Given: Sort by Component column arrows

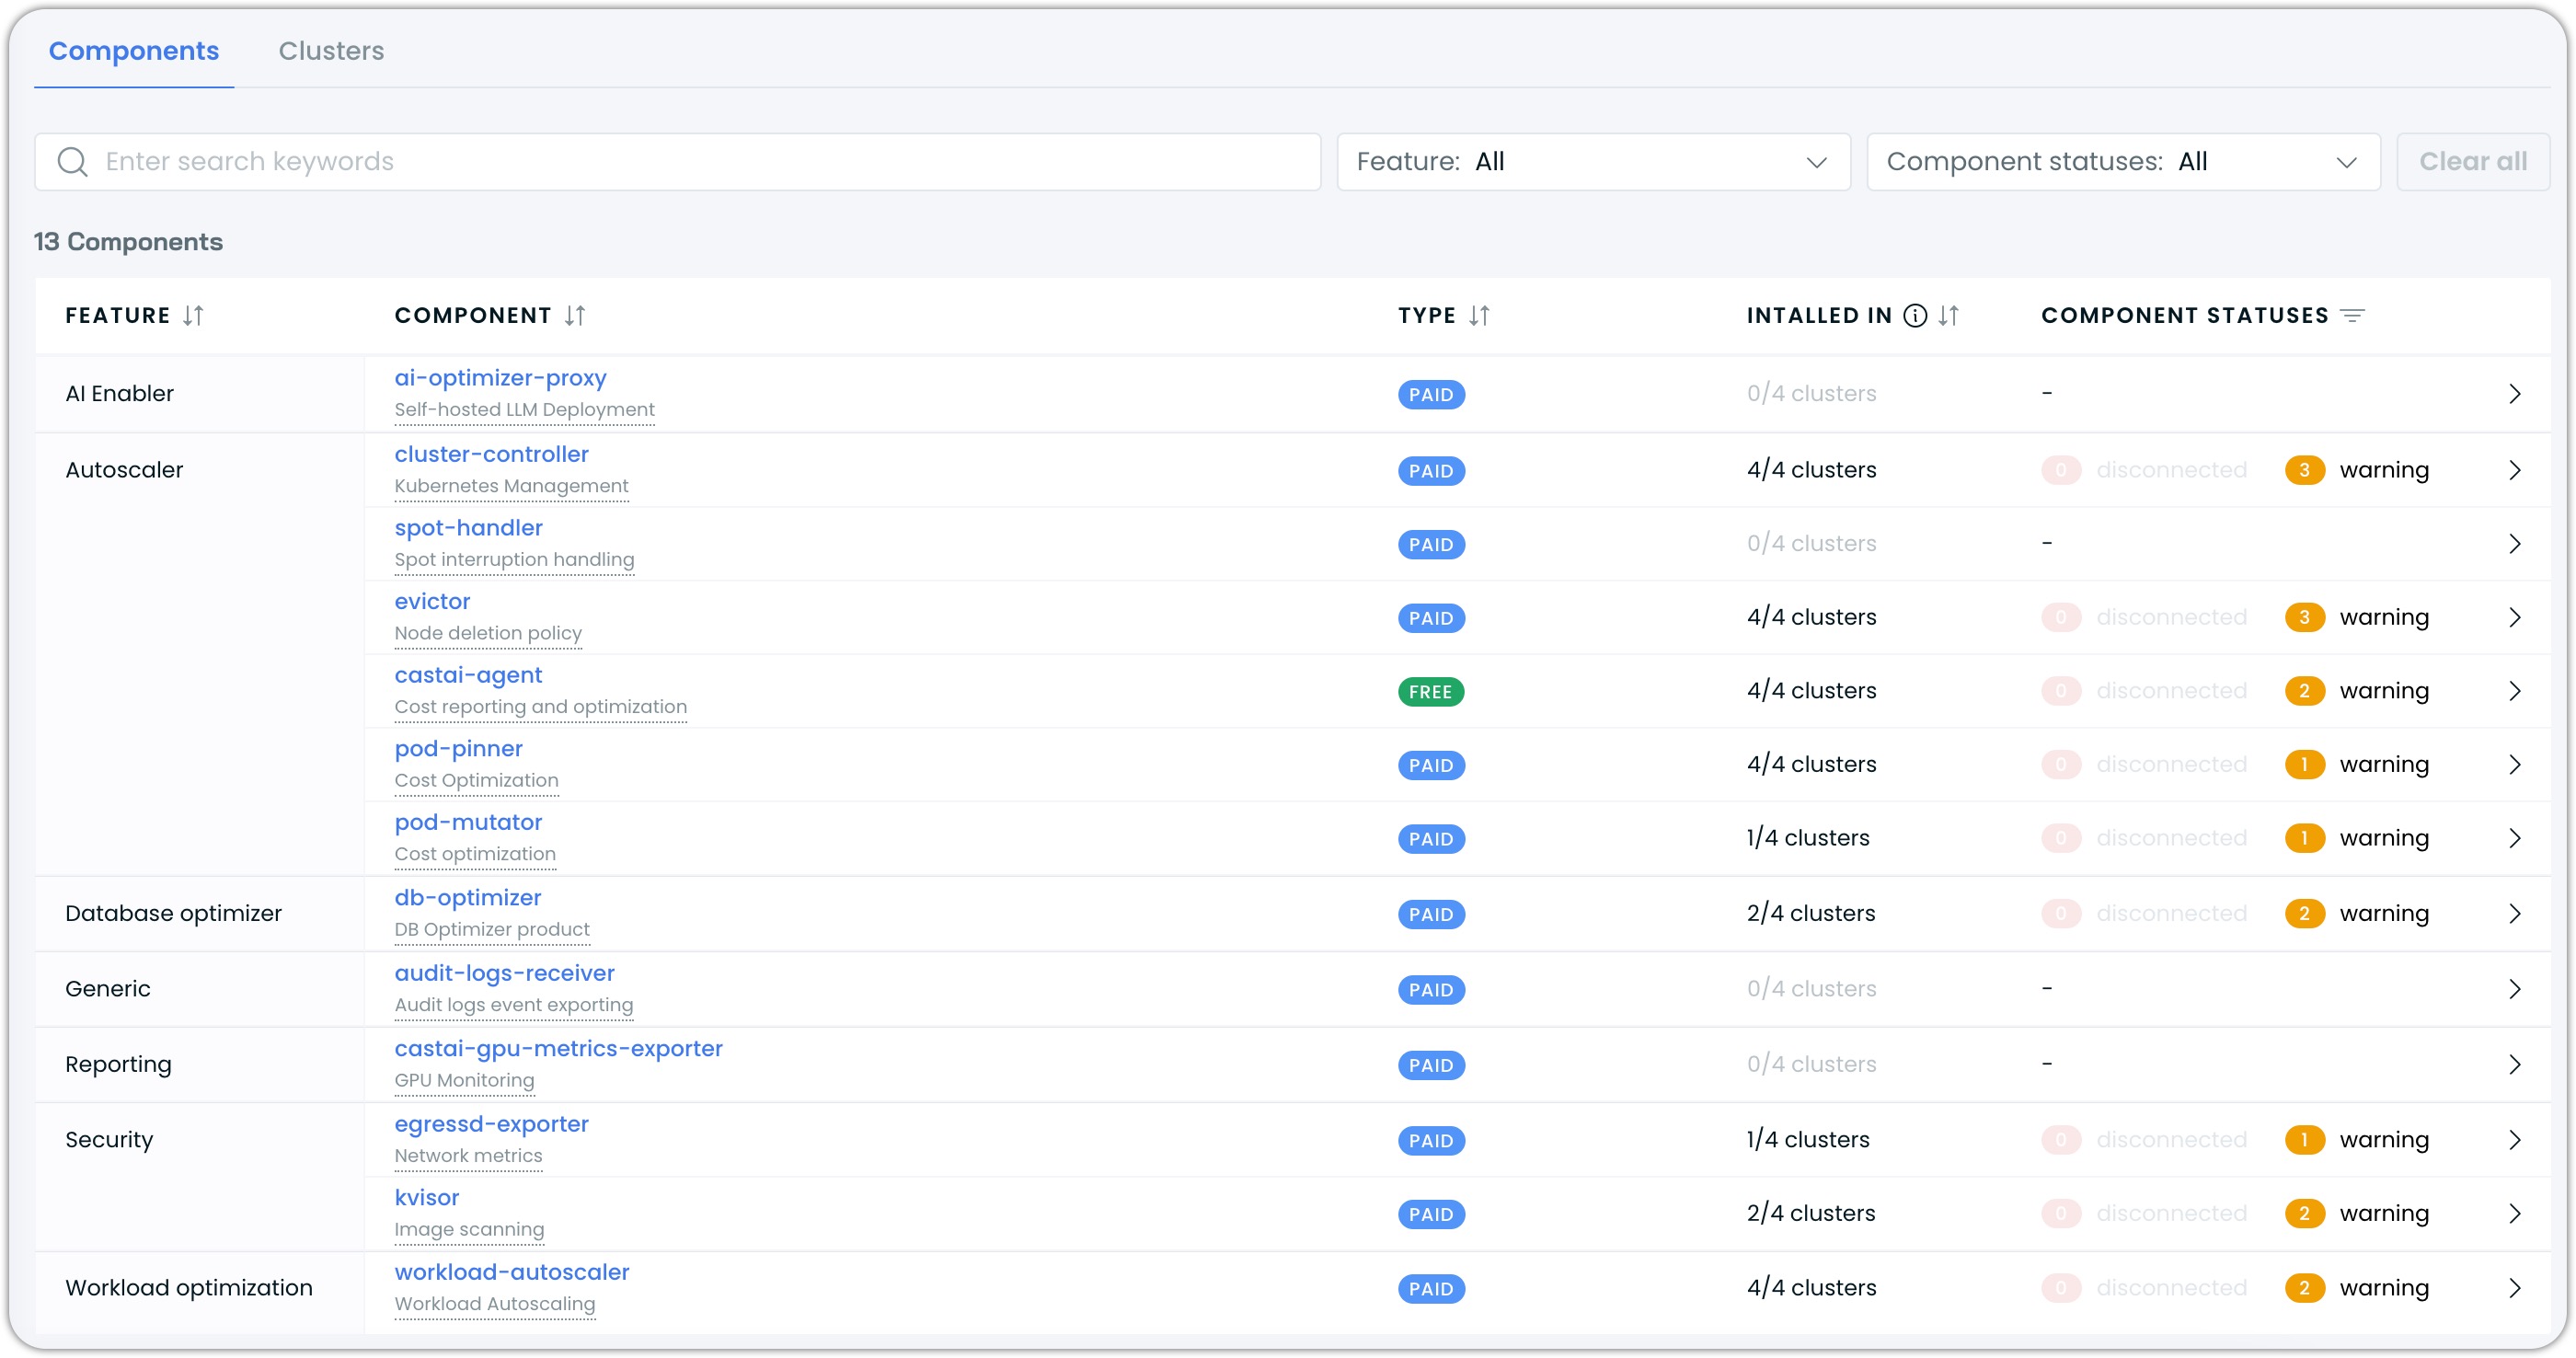Looking at the screenshot, I should coord(574,316).
